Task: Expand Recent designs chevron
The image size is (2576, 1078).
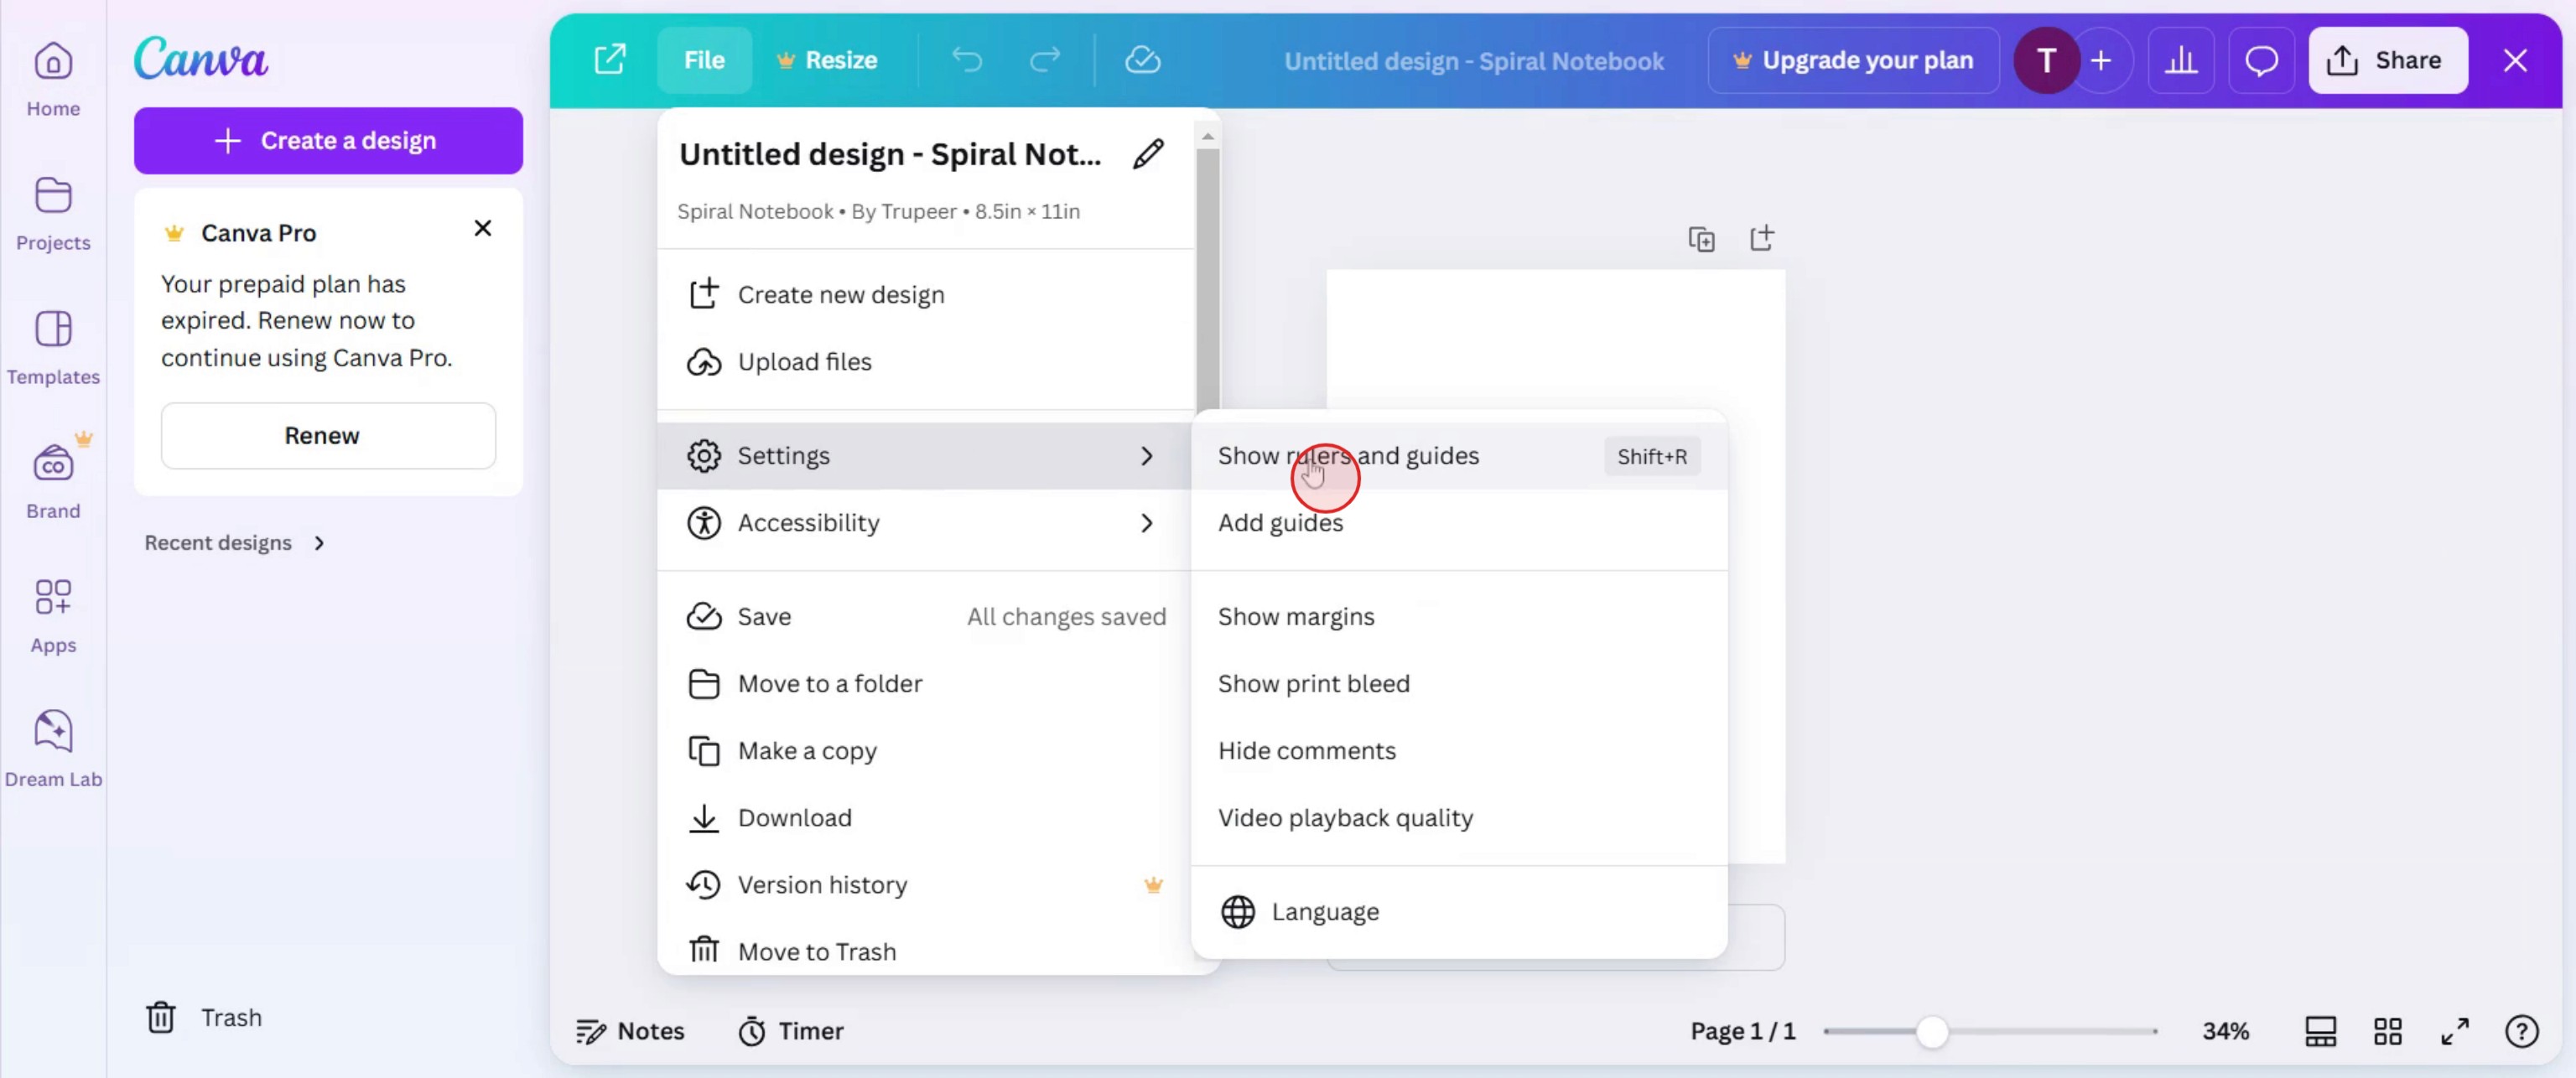Action: coord(319,543)
